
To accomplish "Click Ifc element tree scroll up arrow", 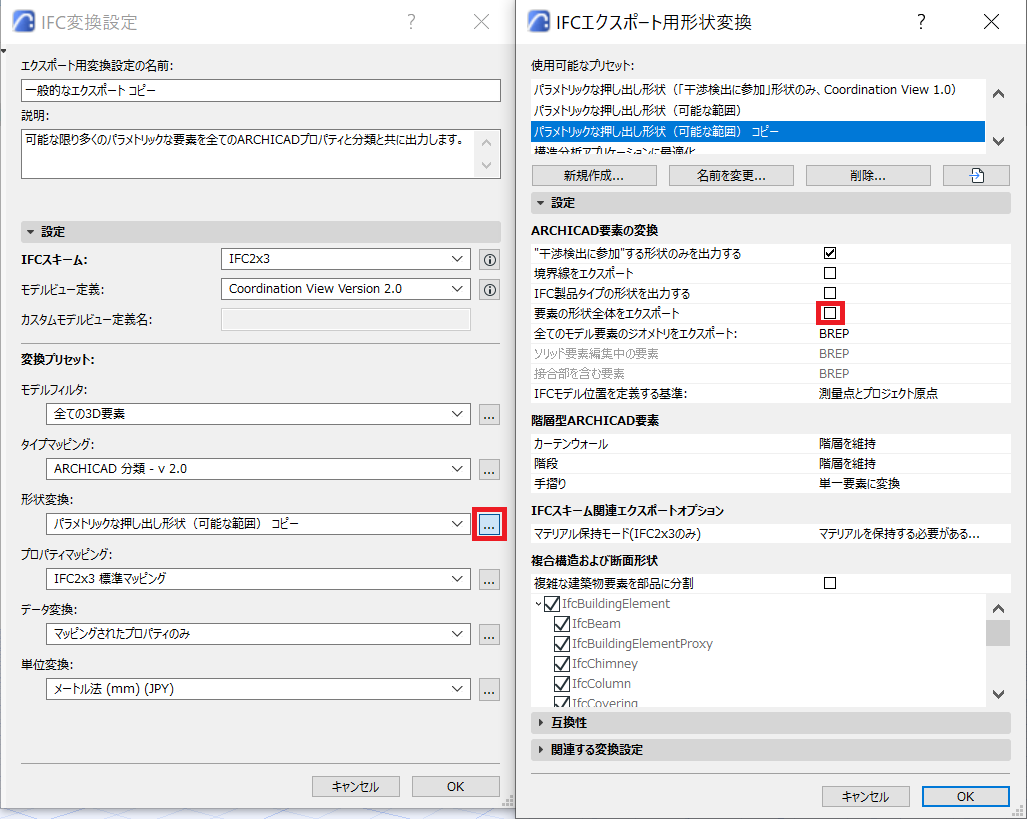I will click(x=998, y=609).
